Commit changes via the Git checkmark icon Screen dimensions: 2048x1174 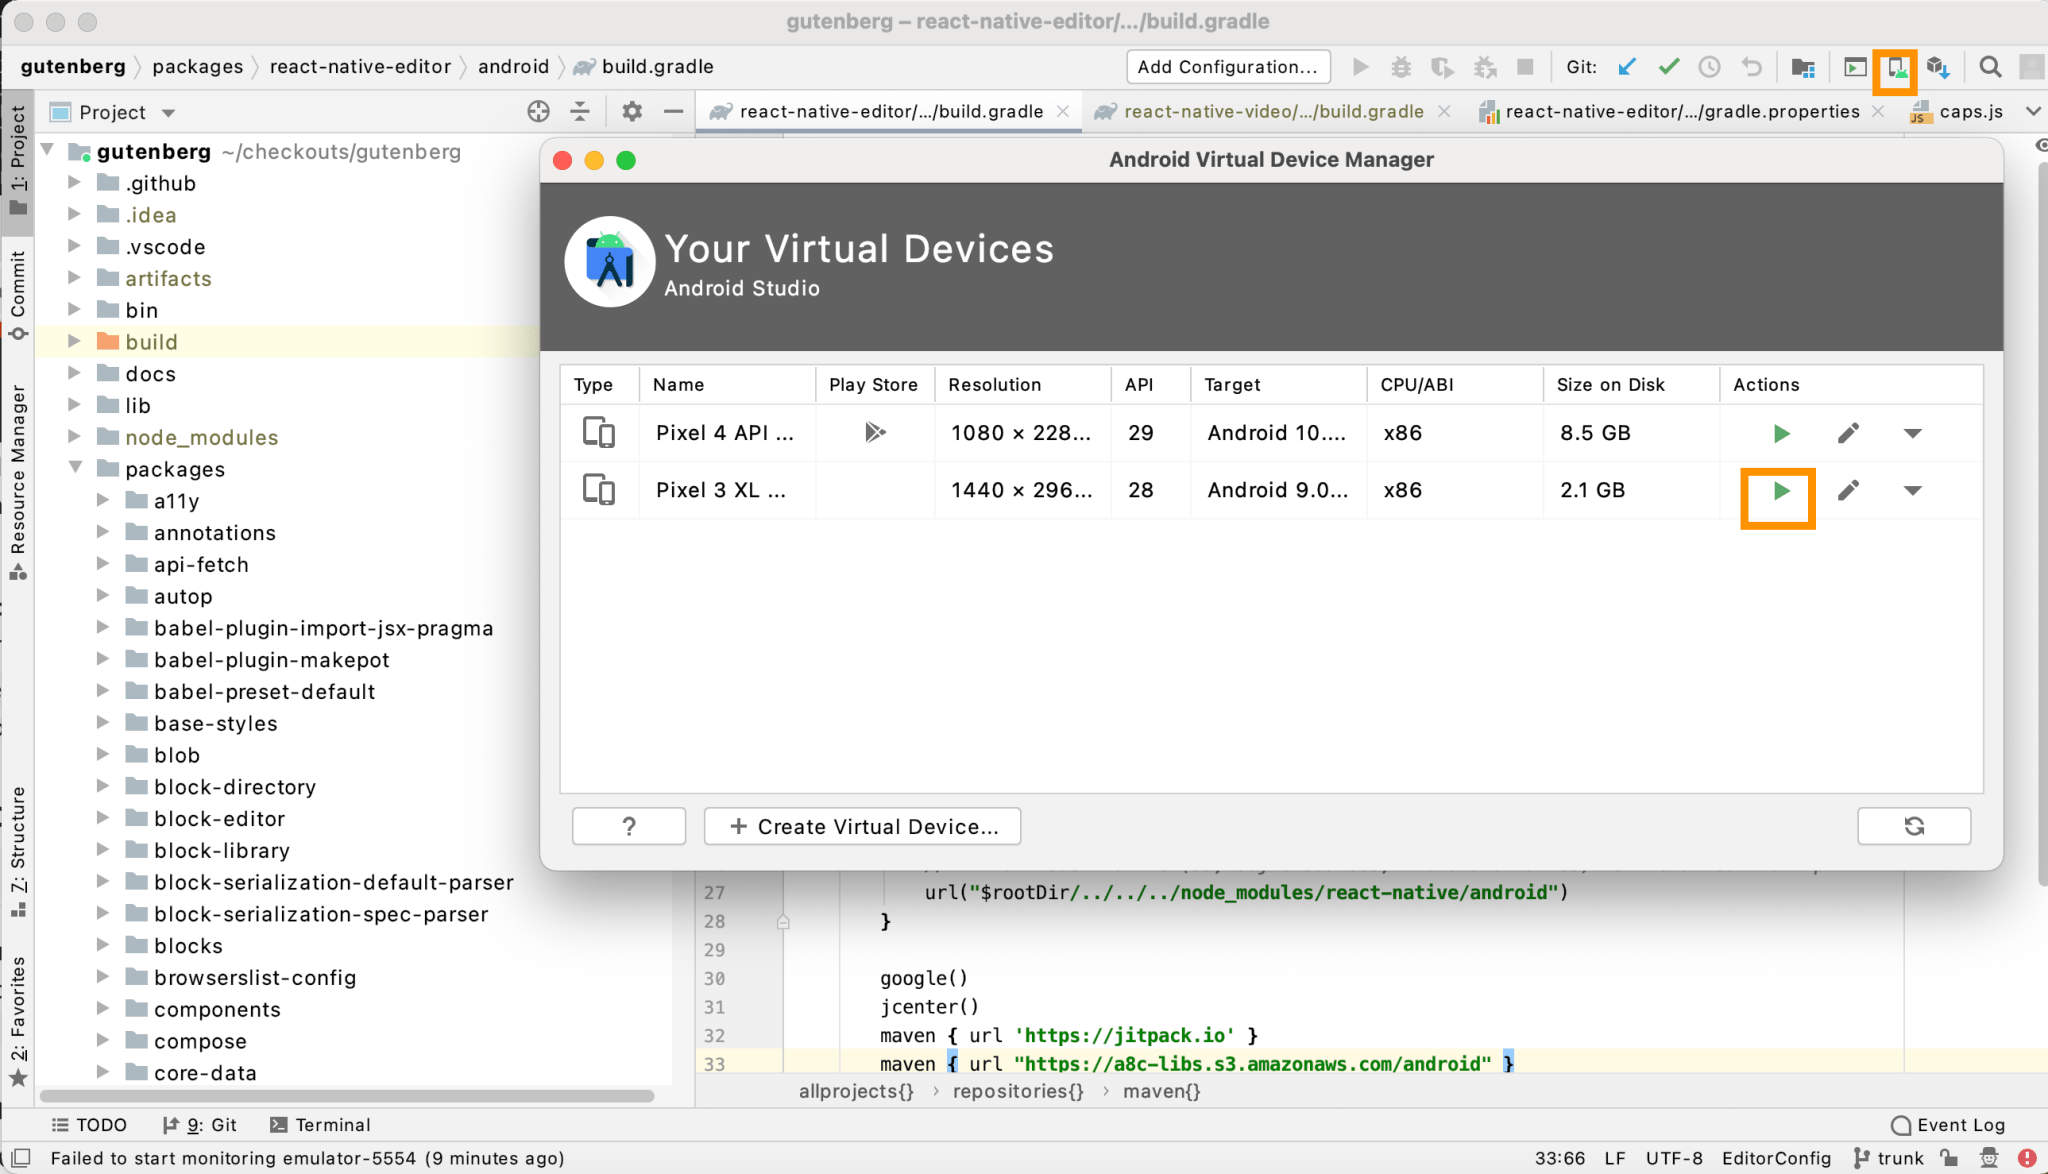click(1668, 66)
